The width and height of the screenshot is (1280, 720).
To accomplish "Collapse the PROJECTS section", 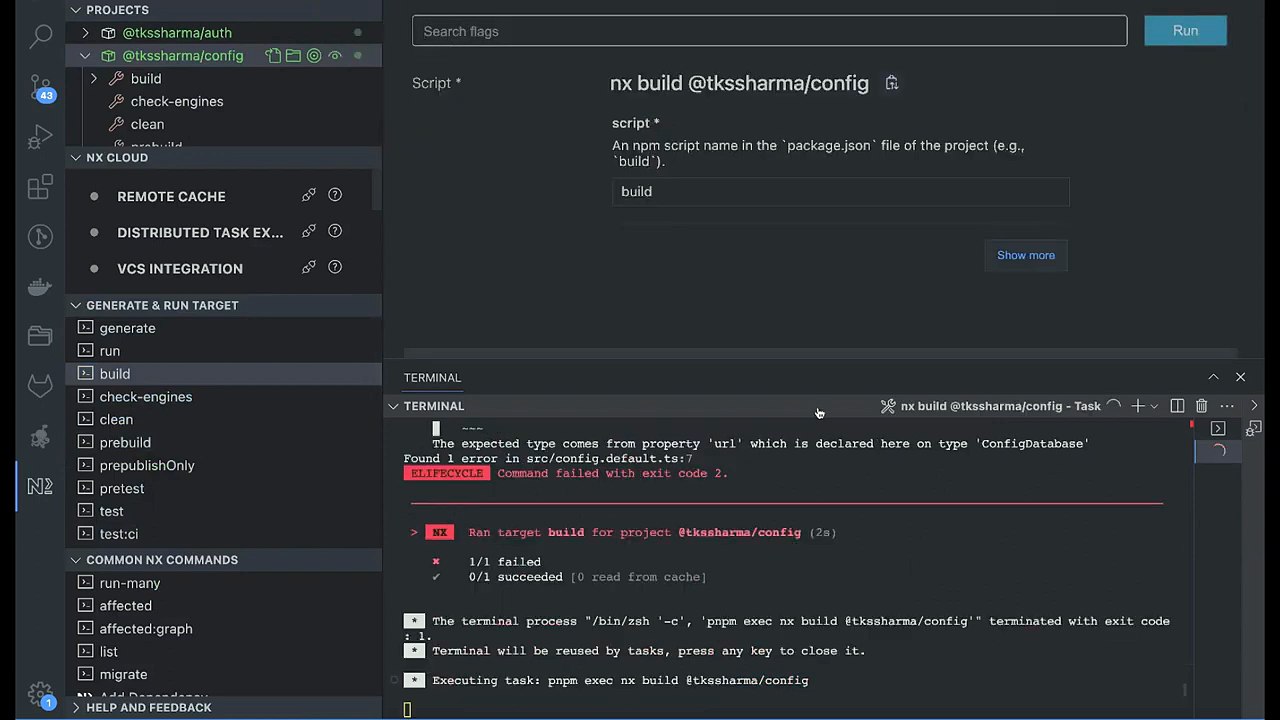I will pos(75,10).
